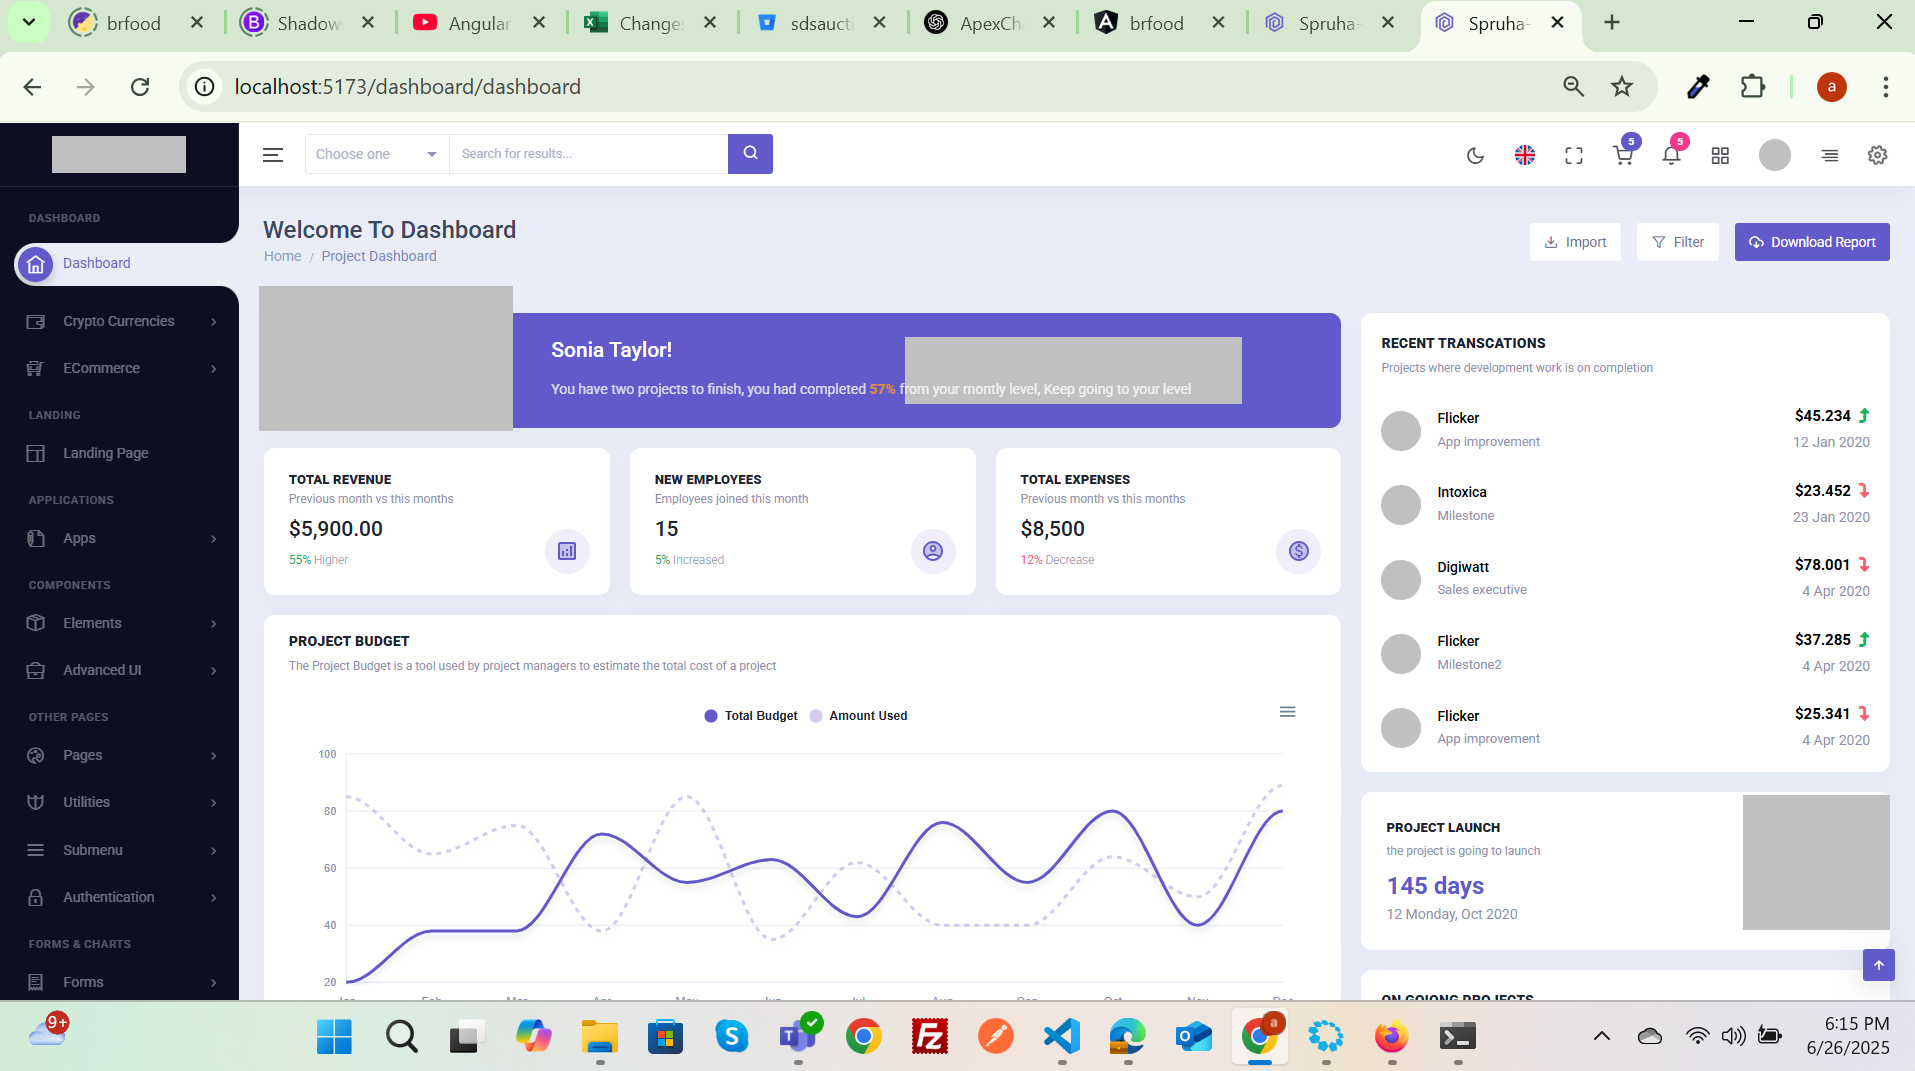The height and width of the screenshot is (1071, 1915).
Task: Click Home breadcrumb link
Action: point(282,256)
